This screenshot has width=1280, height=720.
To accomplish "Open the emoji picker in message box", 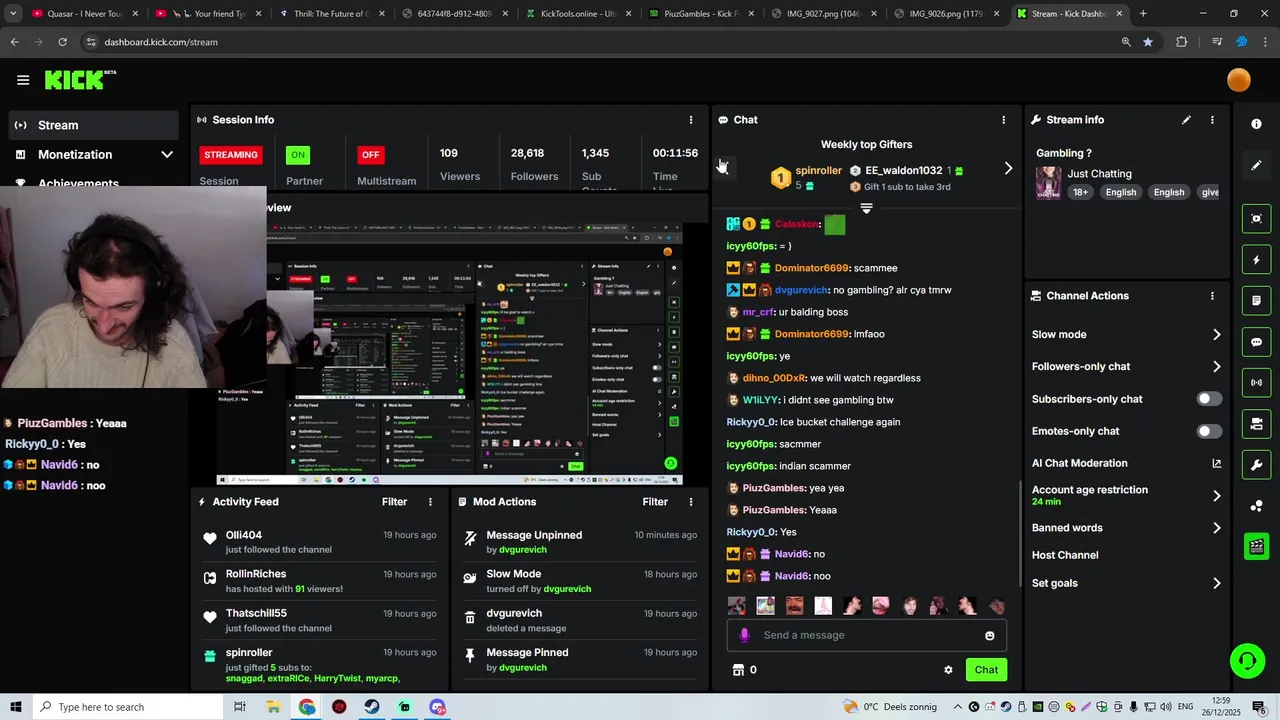I will [989, 635].
